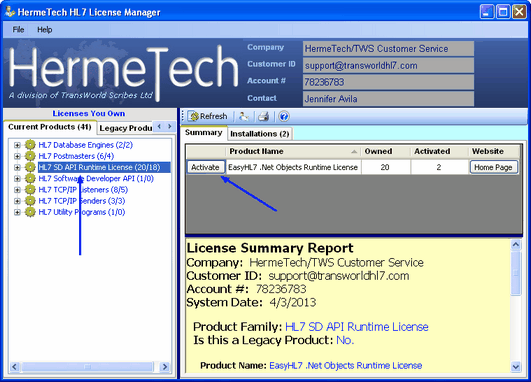Open the user account toolbar icon
The height and width of the screenshot is (382, 531).
(x=243, y=116)
